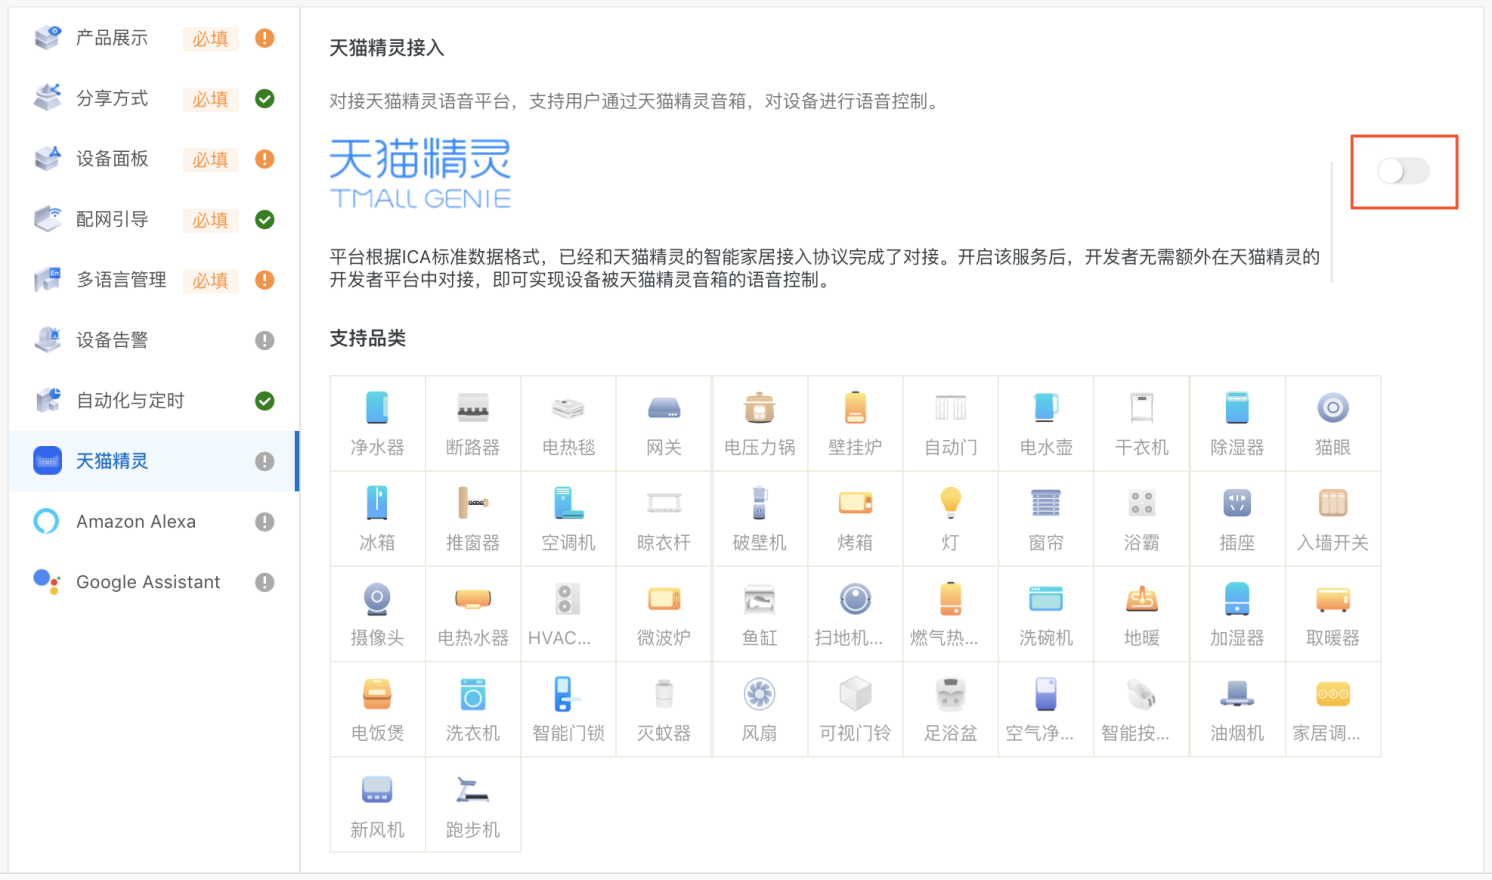
Task: Click the 洗衣机 washing machine icon
Action: tap(473, 694)
